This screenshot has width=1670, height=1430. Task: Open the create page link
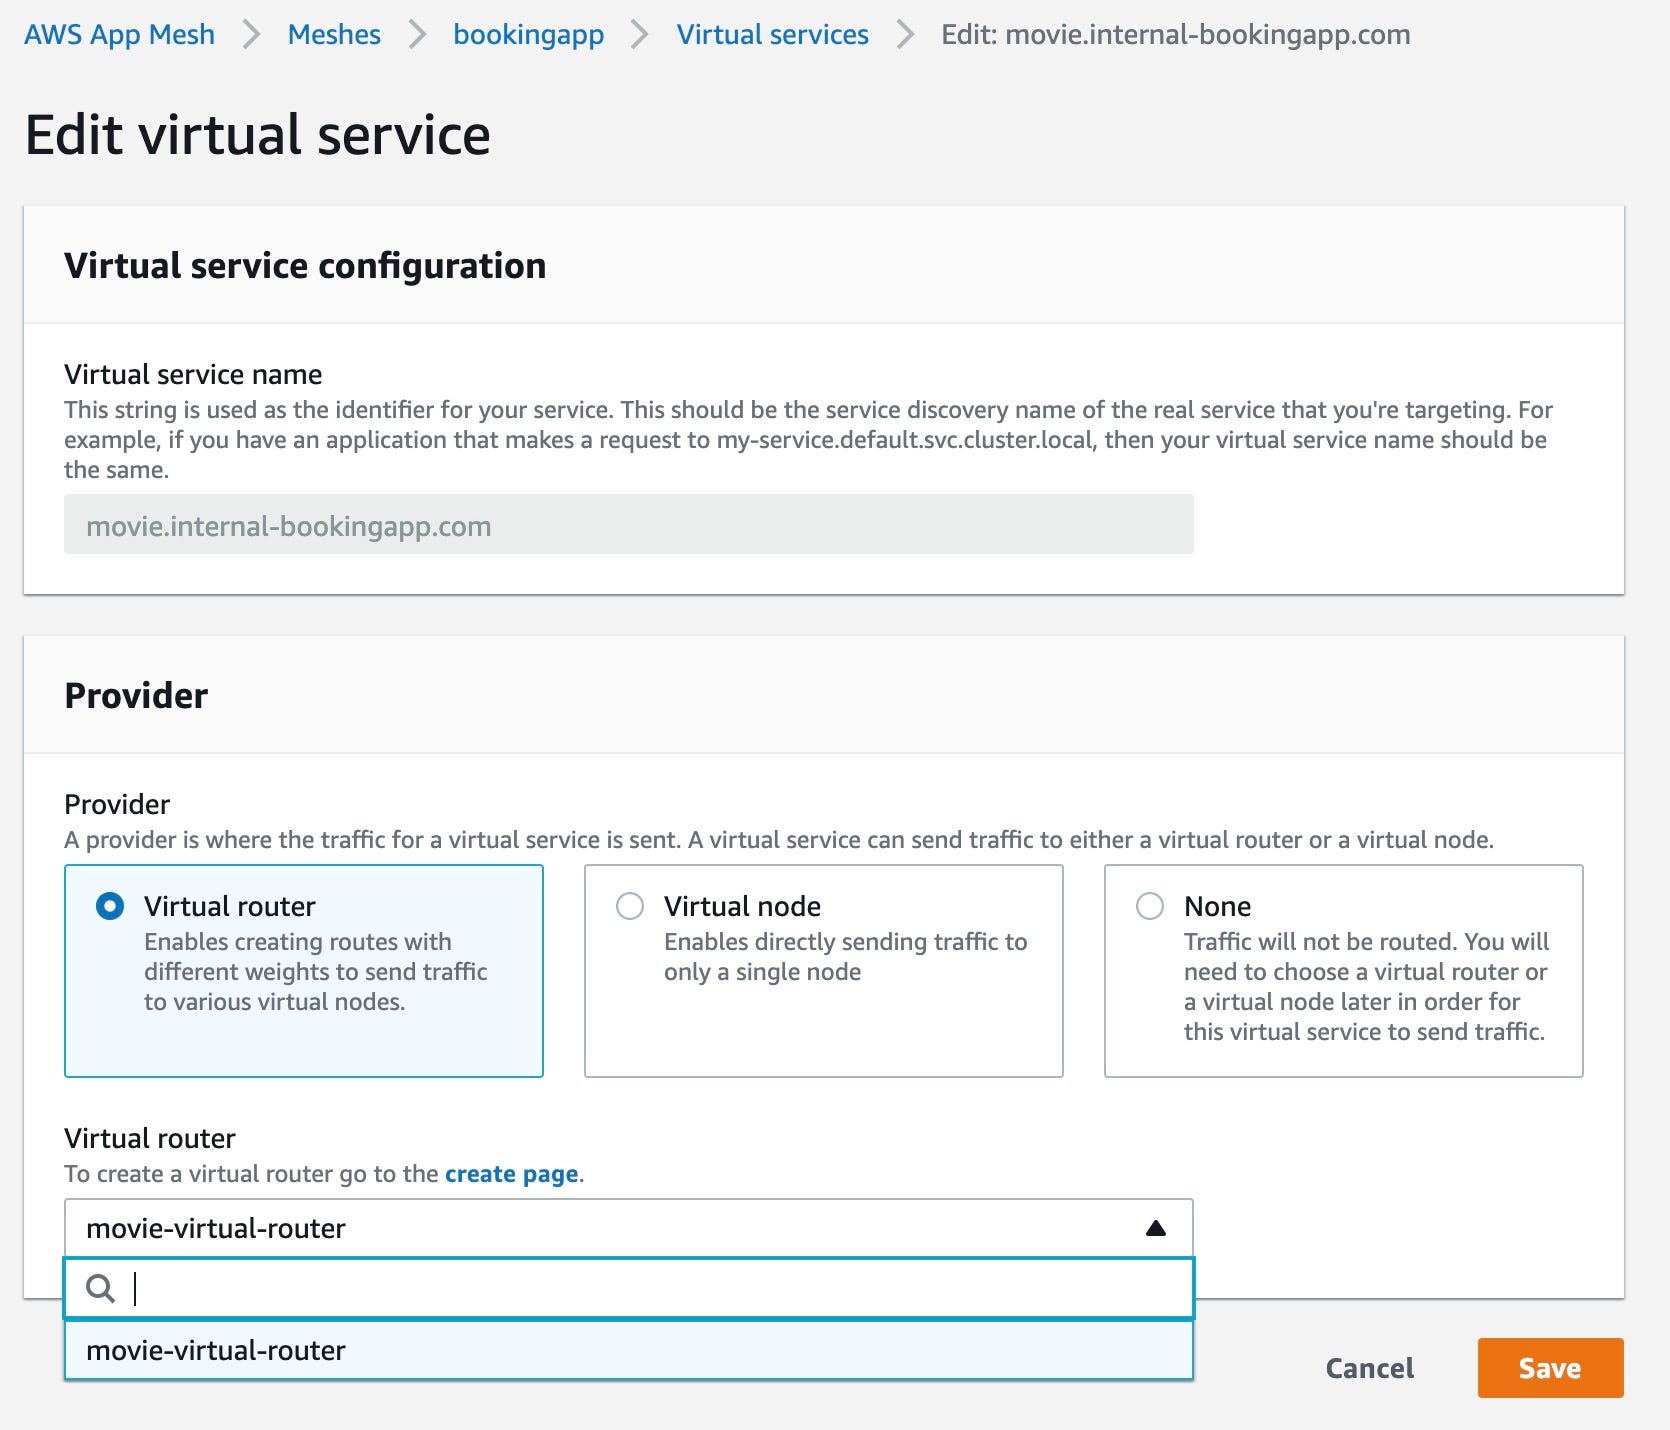click(511, 1174)
